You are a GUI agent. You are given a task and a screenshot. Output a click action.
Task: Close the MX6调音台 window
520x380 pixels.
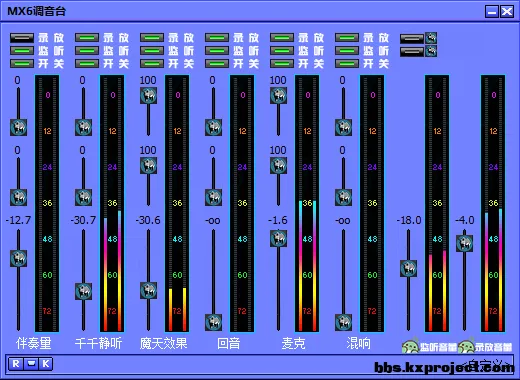coord(507,12)
